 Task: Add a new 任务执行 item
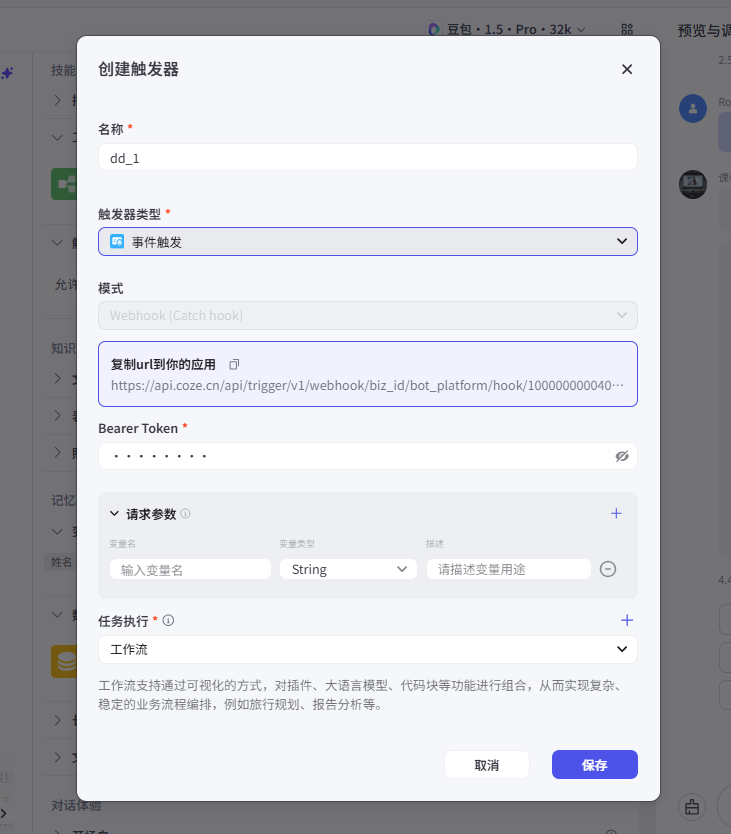point(627,620)
